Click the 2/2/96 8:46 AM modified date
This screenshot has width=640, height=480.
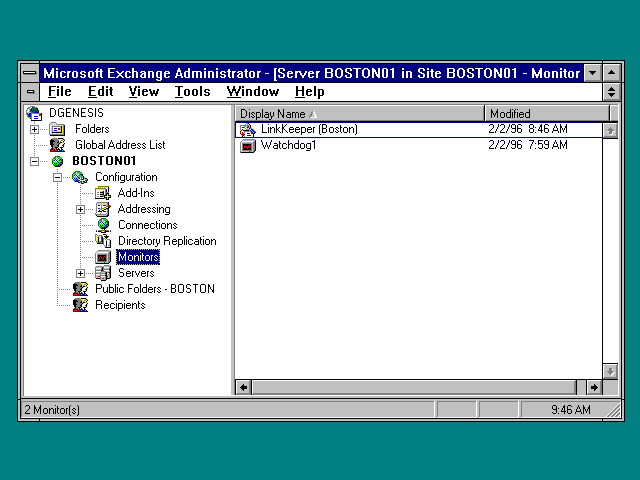pyautogui.click(x=528, y=129)
